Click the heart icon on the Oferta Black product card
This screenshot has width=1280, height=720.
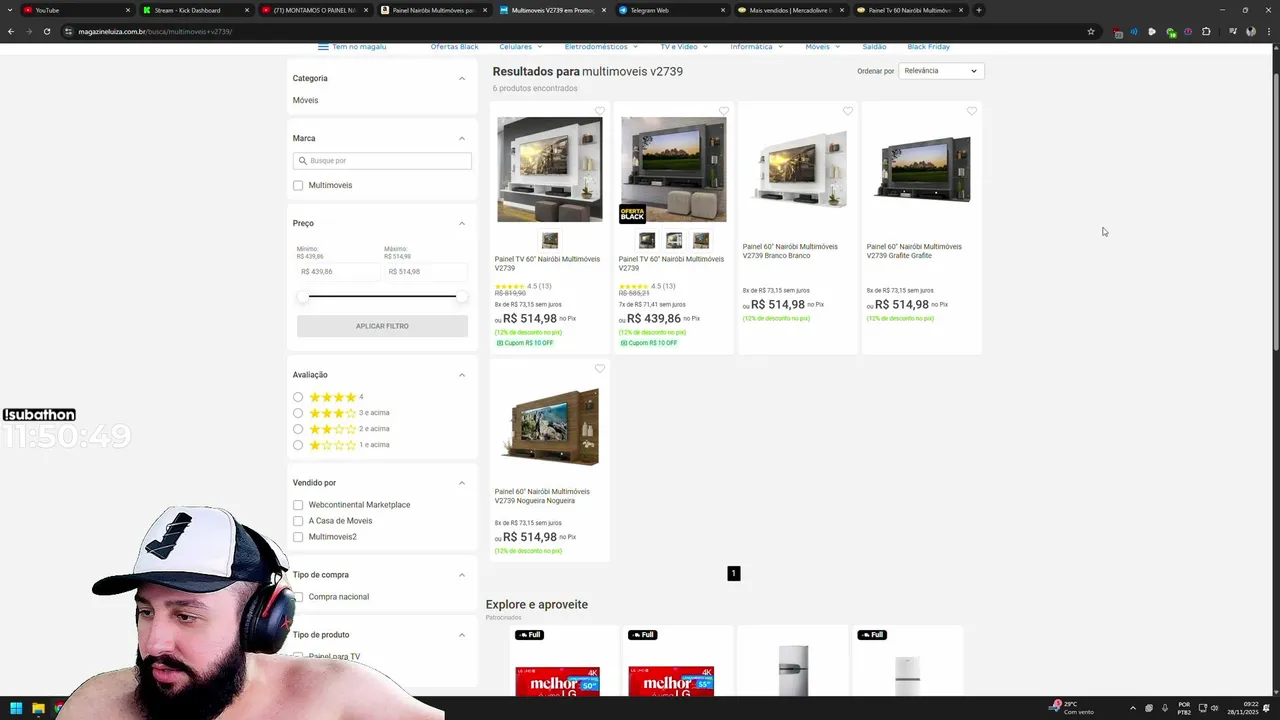point(724,111)
